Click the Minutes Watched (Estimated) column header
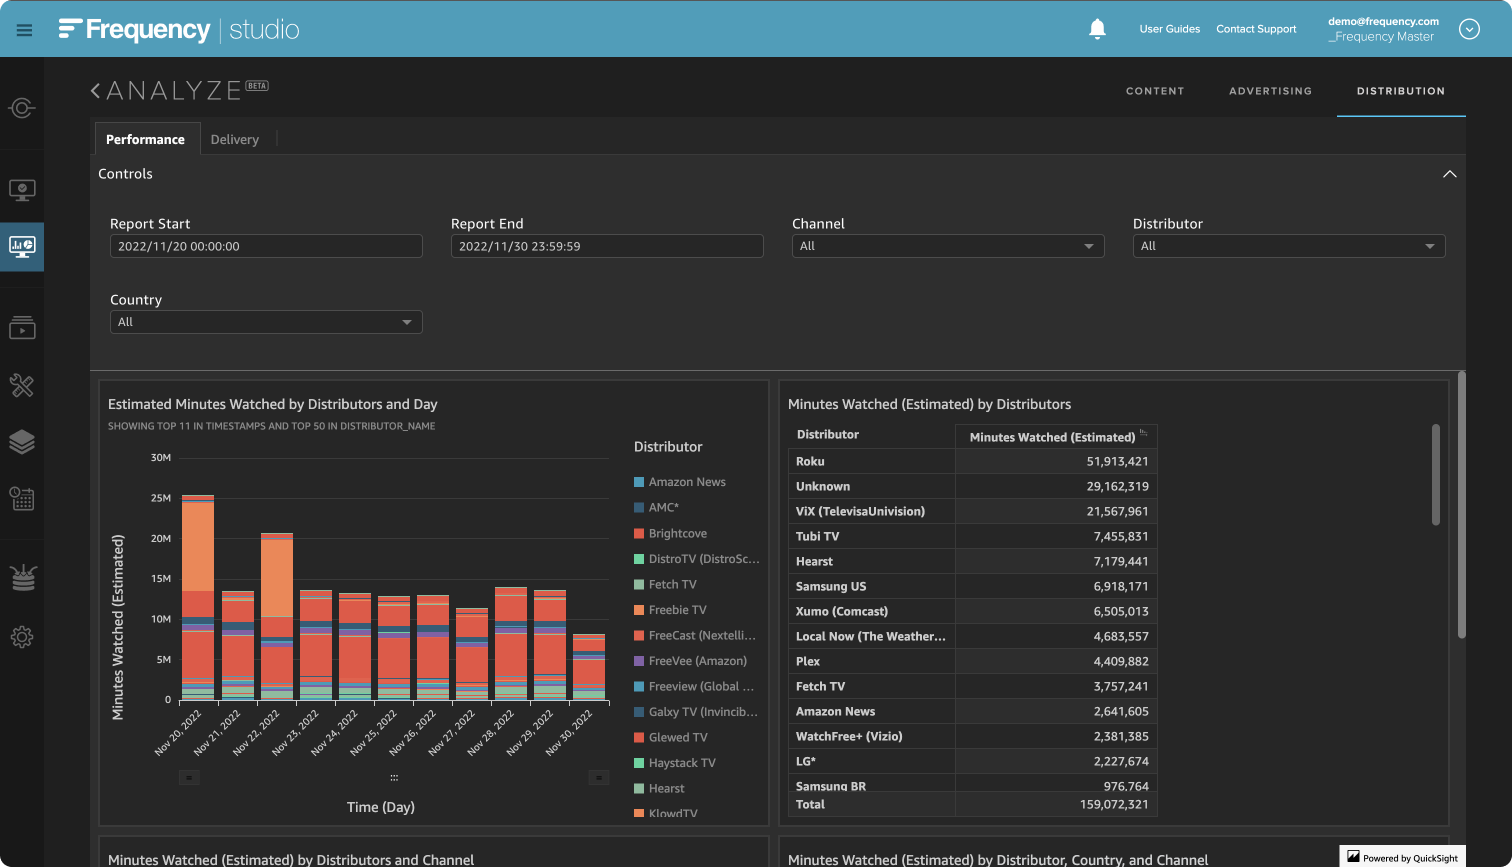Viewport: 1512px width, 867px height. [1056, 437]
